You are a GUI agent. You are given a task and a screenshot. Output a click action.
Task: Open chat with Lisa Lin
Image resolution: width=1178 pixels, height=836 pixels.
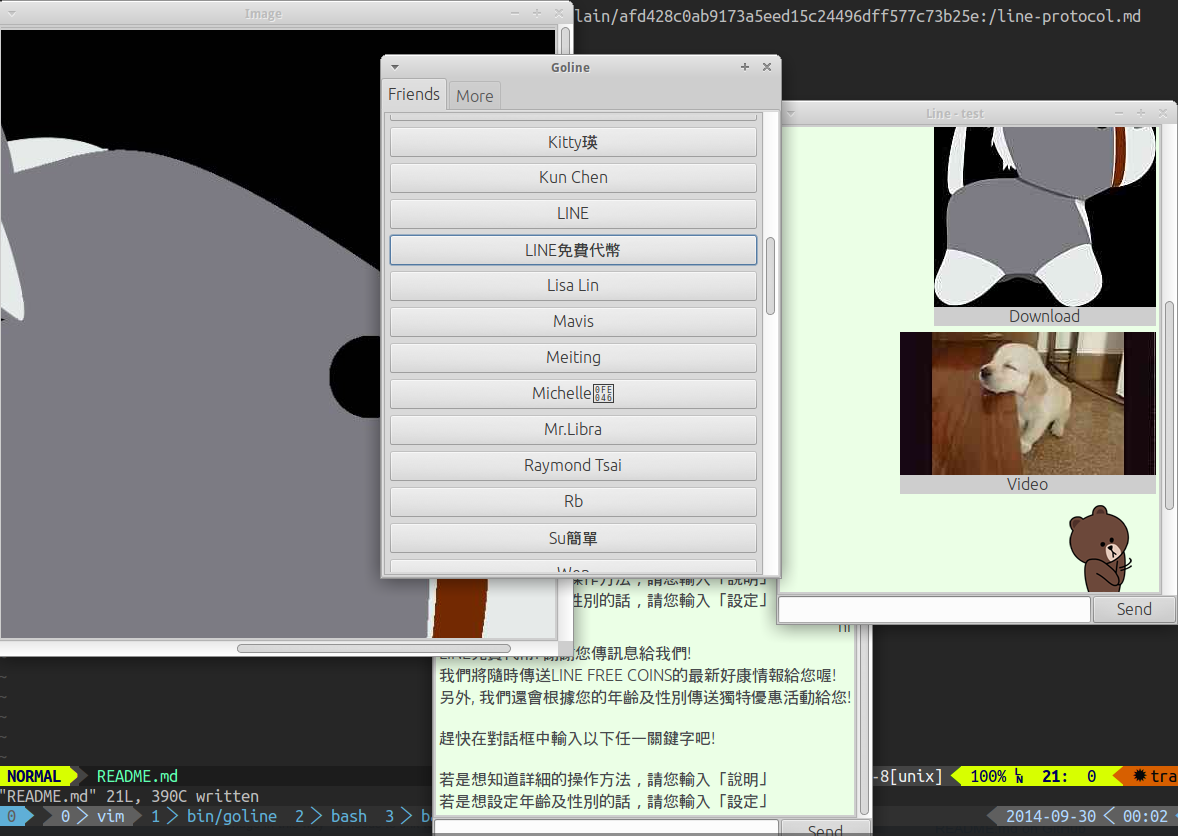click(x=573, y=285)
